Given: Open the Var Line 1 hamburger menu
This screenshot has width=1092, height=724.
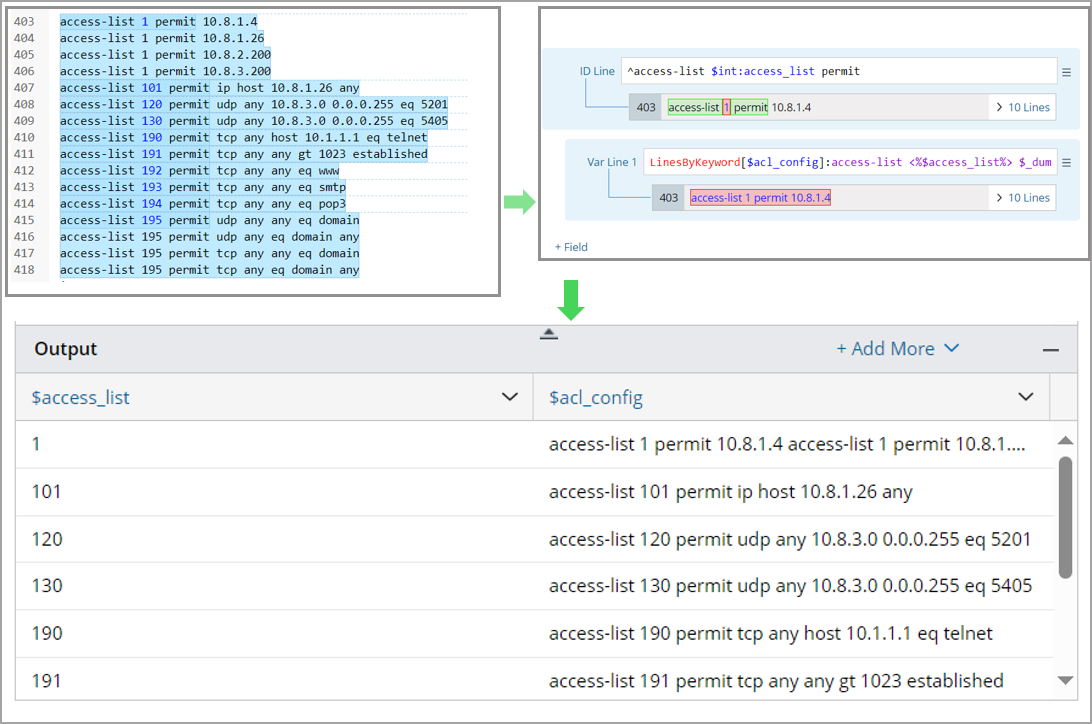Looking at the screenshot, I should point(1066,162).
